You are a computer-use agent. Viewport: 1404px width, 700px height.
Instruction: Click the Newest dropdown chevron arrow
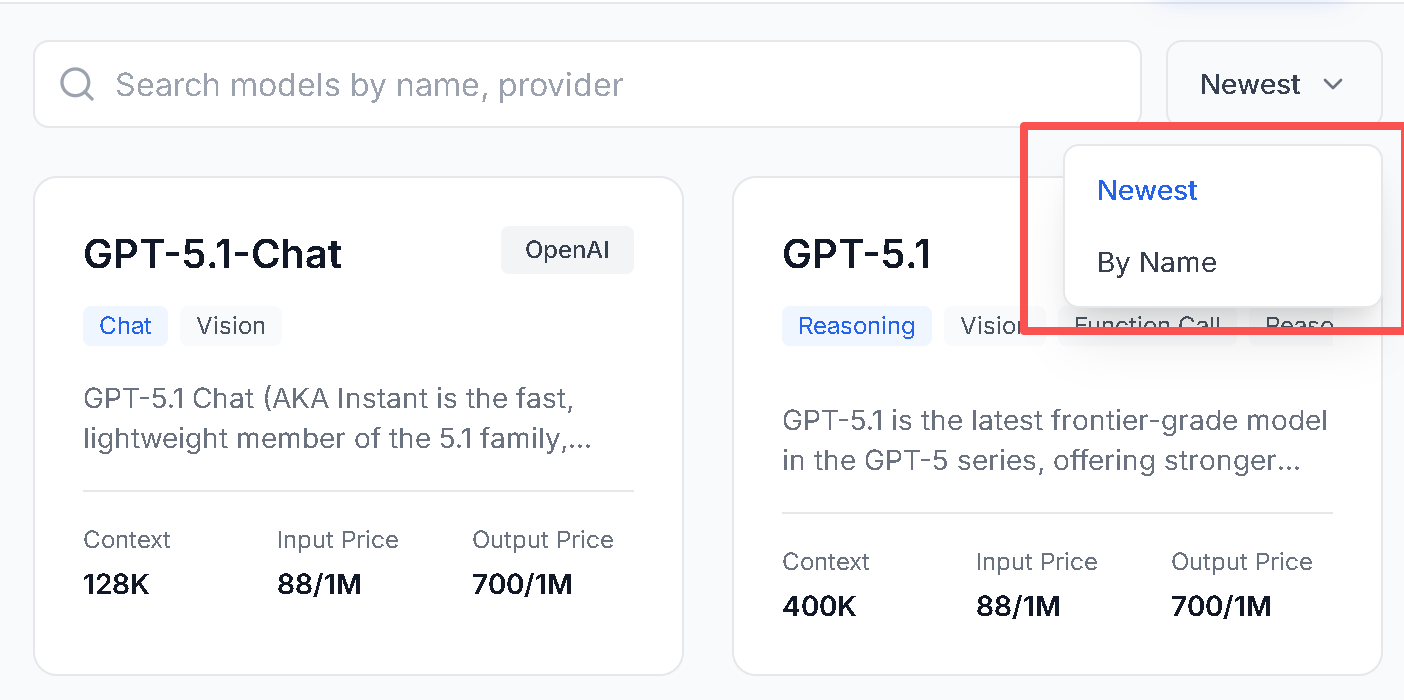[x=1333, y=85]
